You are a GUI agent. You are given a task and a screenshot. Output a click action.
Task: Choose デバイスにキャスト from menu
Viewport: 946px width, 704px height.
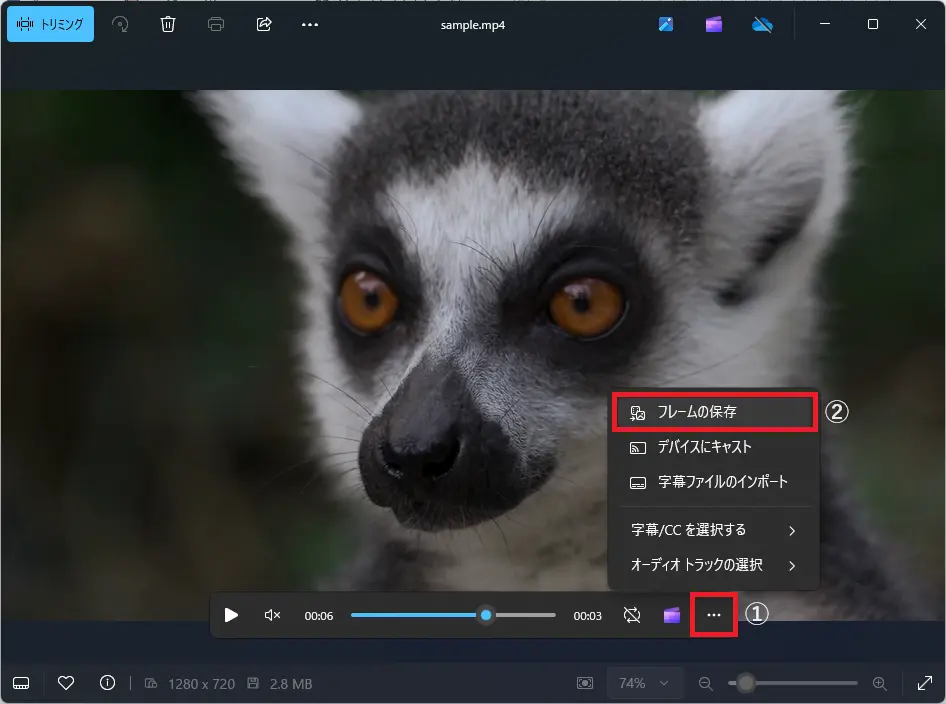[713, 447]
